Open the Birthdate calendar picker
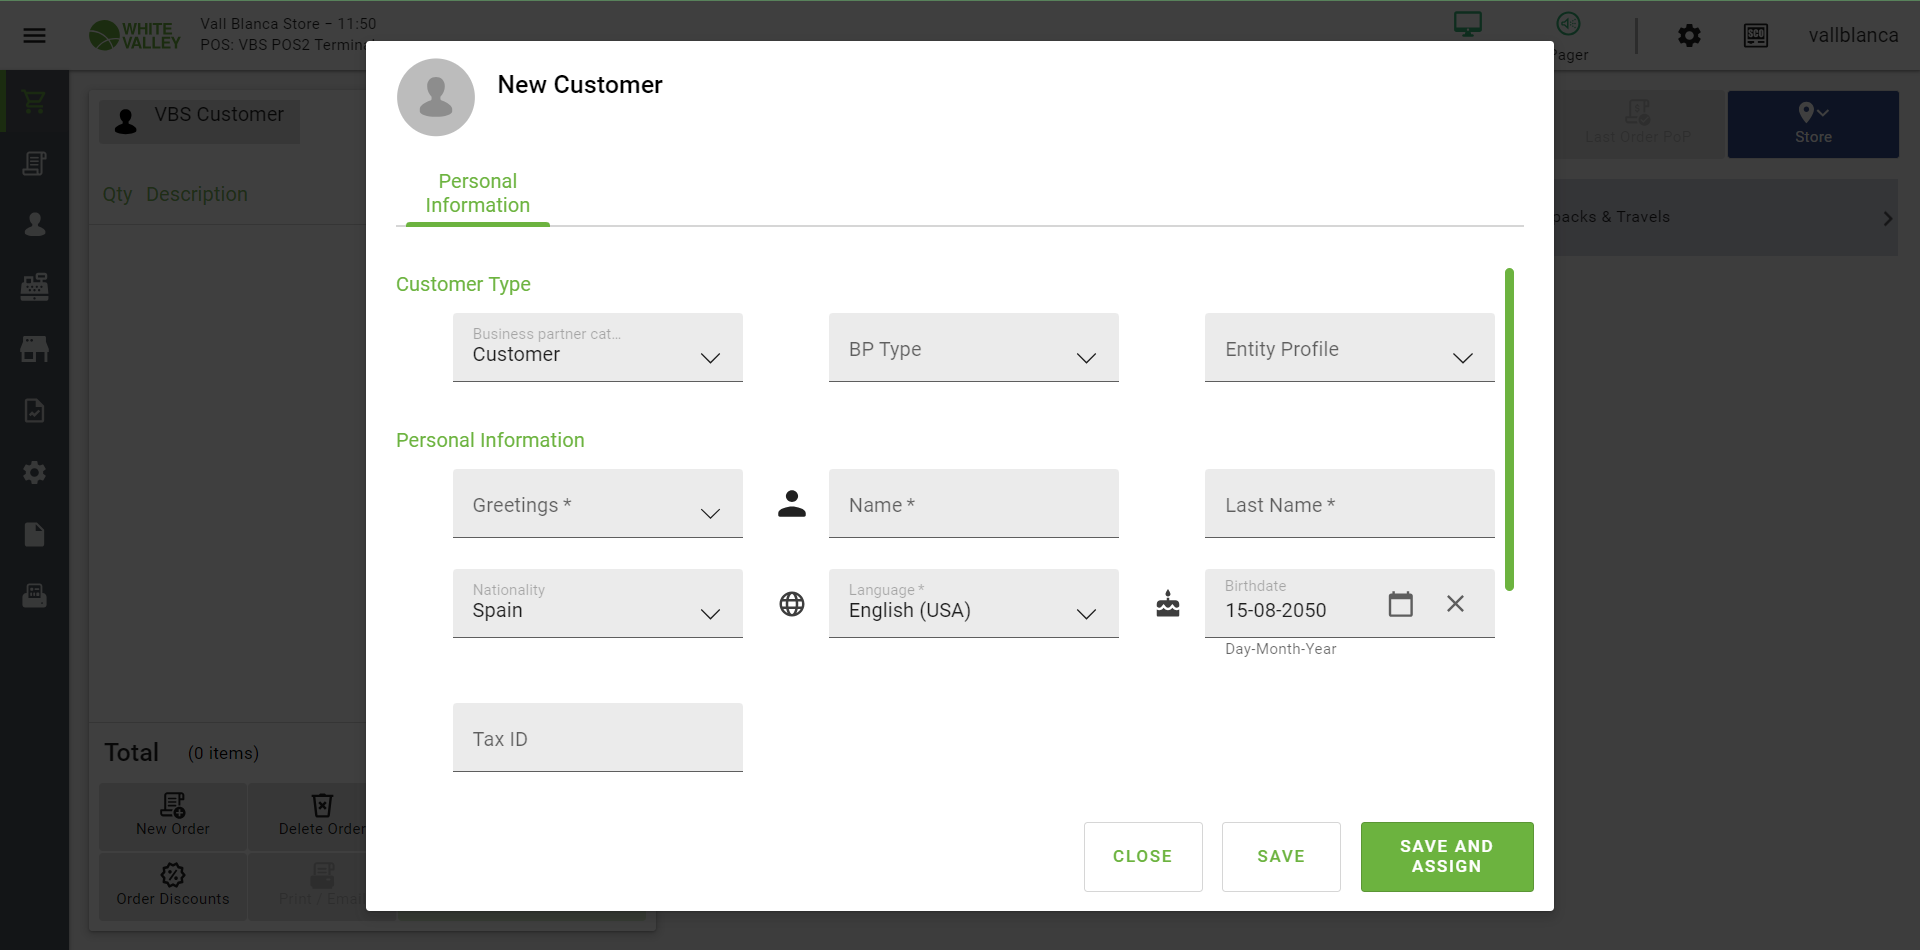The width and height of the screenshot is (1920, 950). pos(1400,604)
